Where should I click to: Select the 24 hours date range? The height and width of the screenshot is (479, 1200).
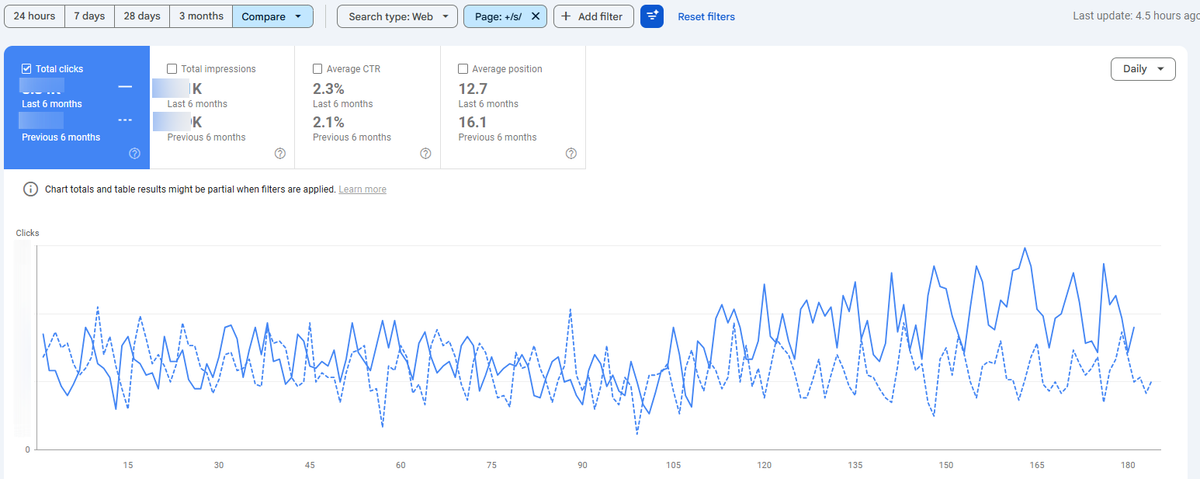34,17
